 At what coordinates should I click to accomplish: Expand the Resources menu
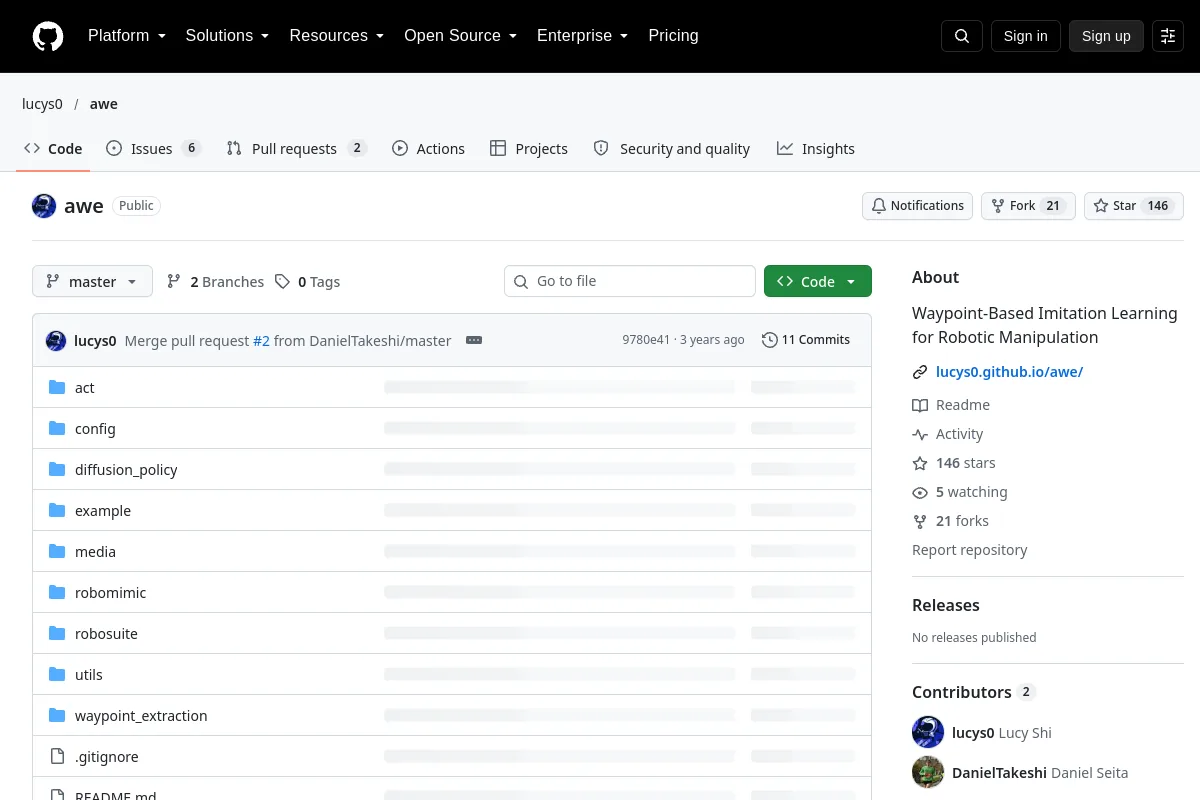(x=337, y=36)
